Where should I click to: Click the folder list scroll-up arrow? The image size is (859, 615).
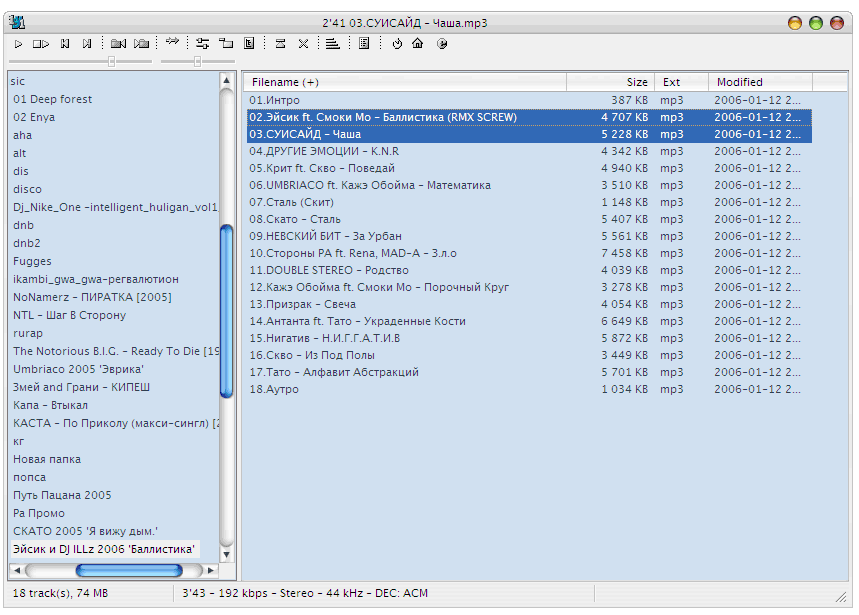click(x=227, y=81)
